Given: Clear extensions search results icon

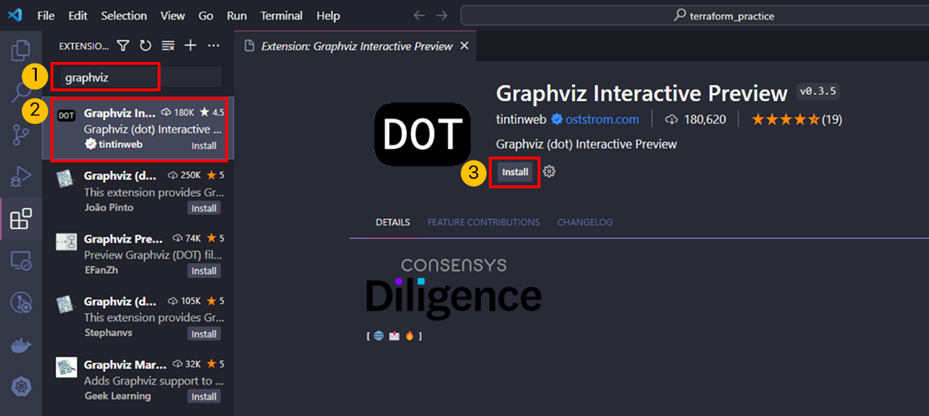Looking at the screenshot, I should pos(168,46).
